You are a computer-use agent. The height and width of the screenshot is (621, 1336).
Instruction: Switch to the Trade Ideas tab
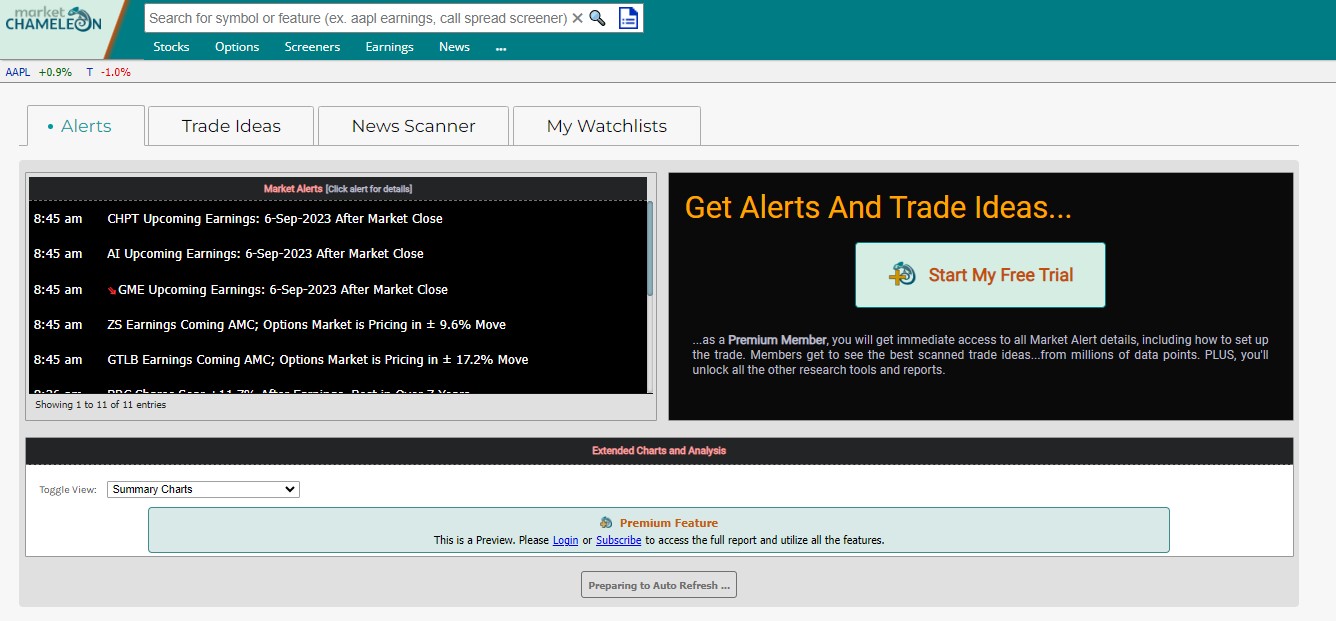pyautogui.click(x=231, y=126)
